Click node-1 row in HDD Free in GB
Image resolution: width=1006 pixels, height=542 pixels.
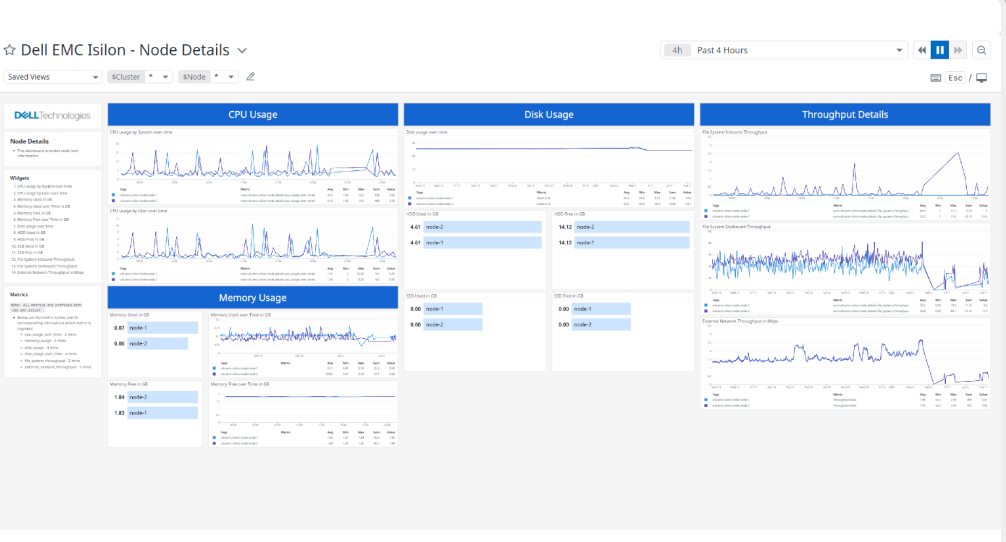pos(623,242)
